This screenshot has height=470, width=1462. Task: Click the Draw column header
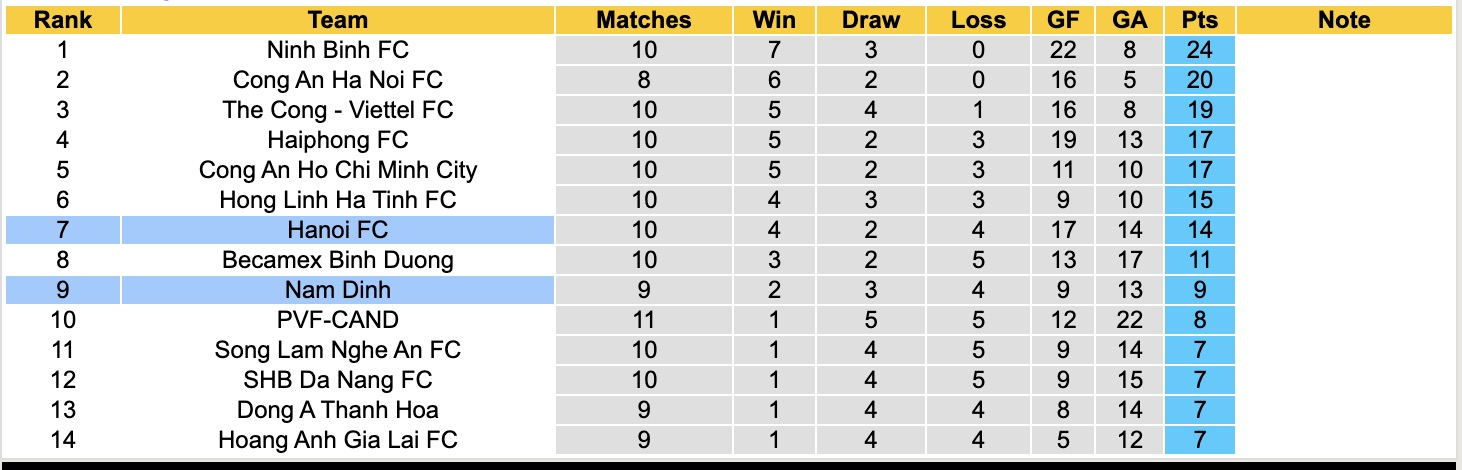point(870,20)
